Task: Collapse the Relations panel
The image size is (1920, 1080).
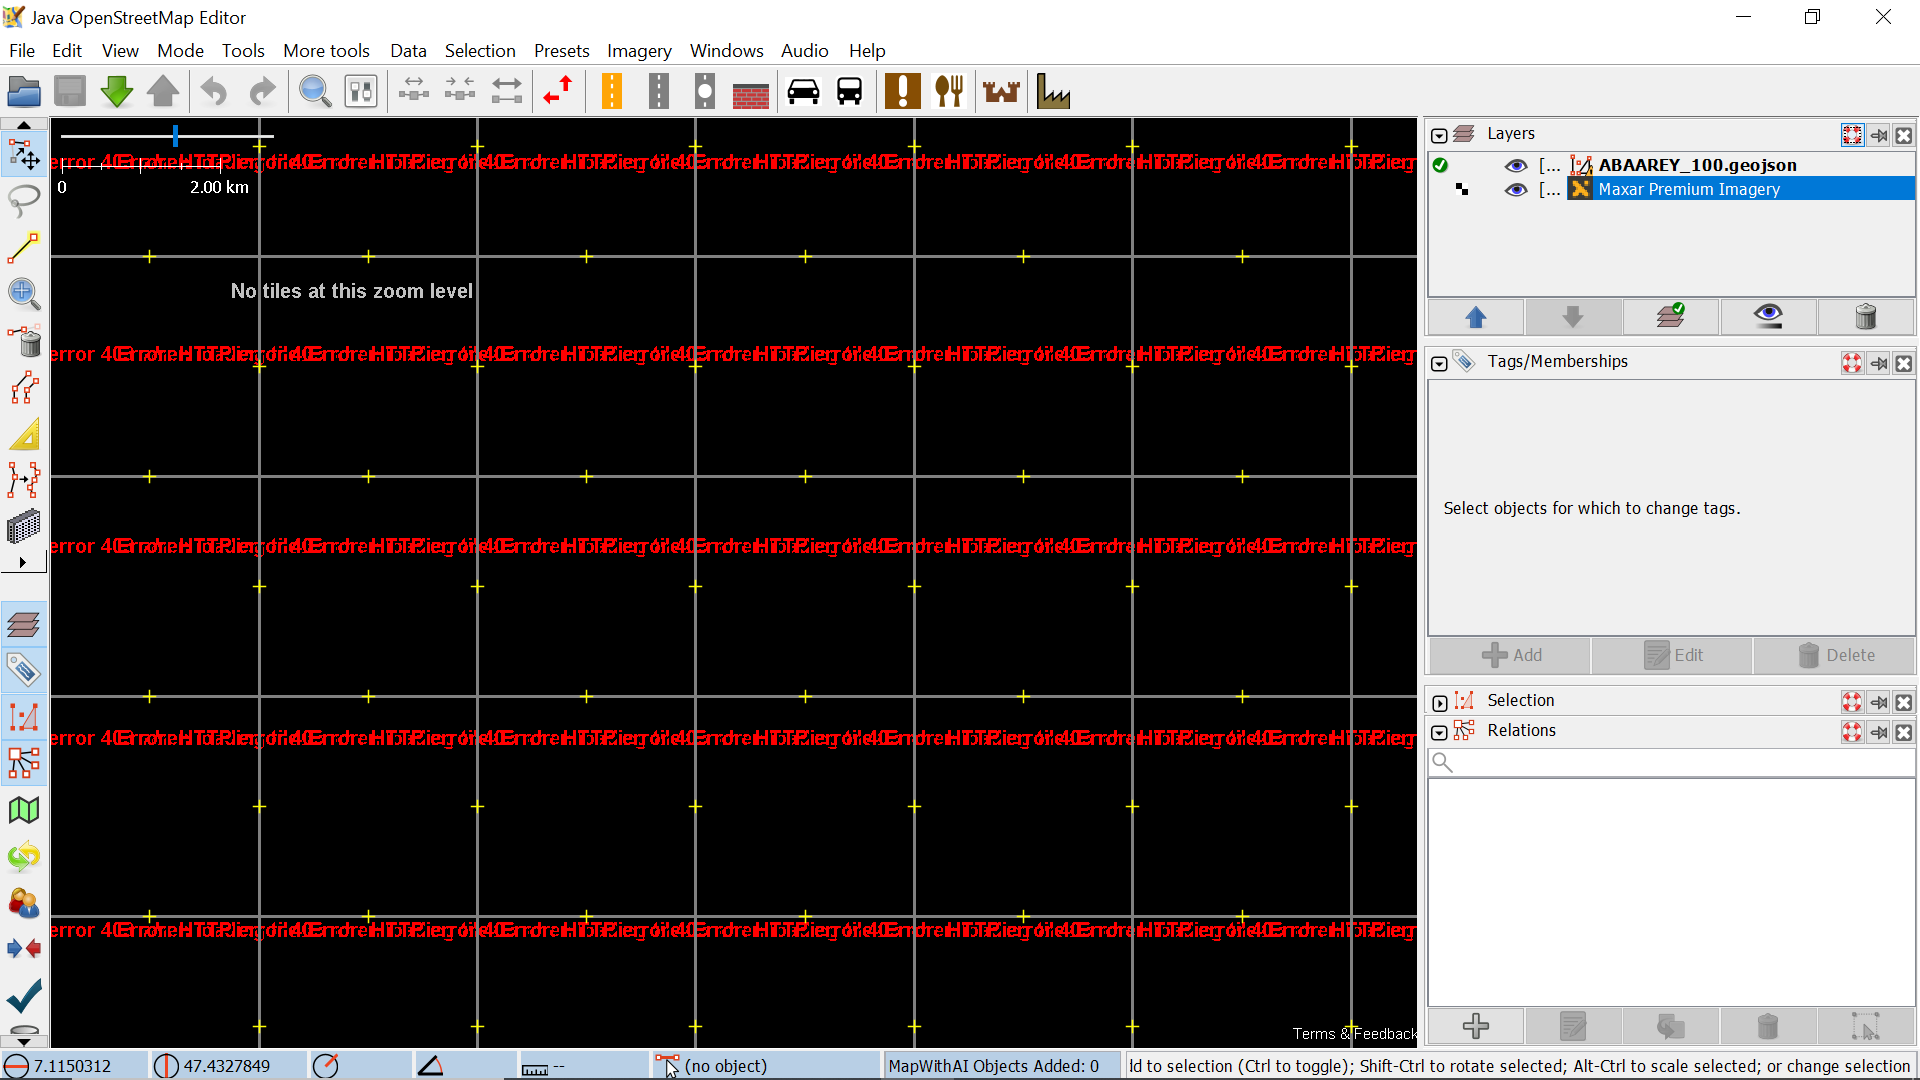Action: [1439, 732]
